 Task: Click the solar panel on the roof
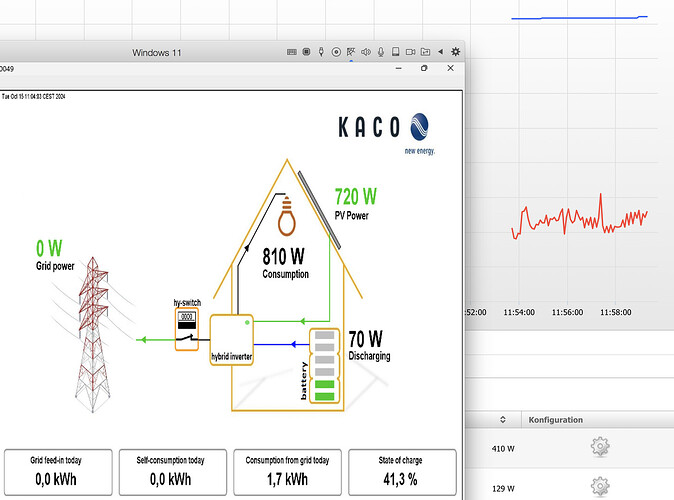coord(319,210)
